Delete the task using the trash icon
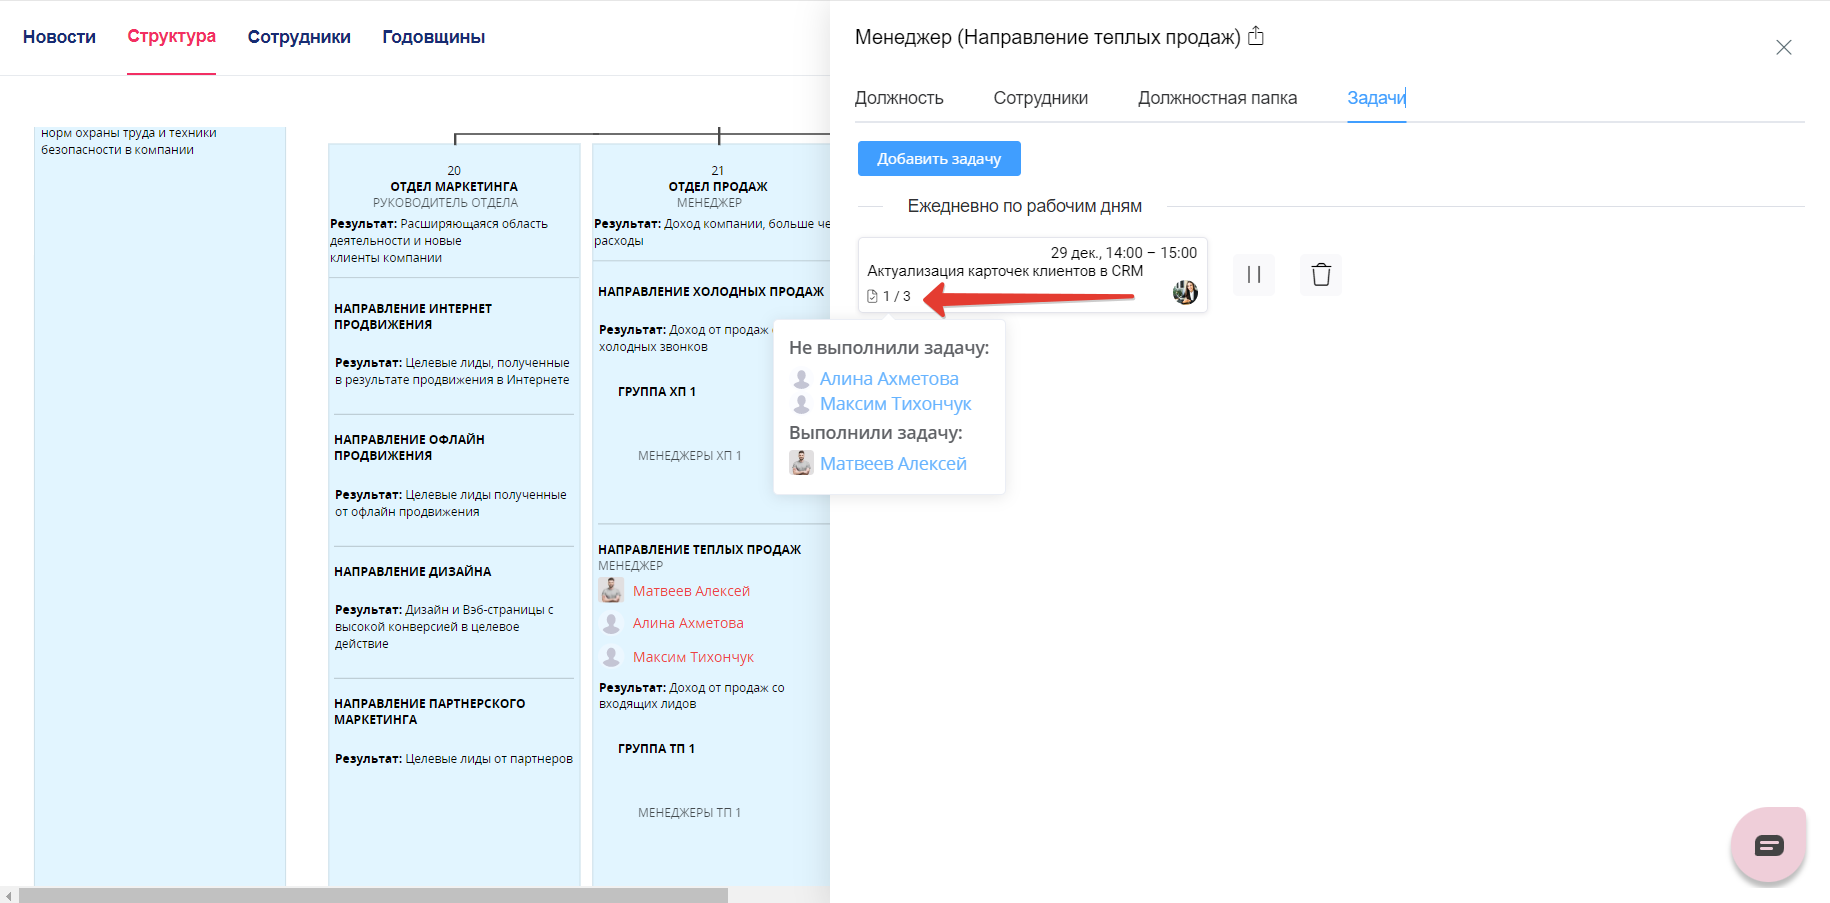Screen dimensions: 1830x903 coord(1320,274)
